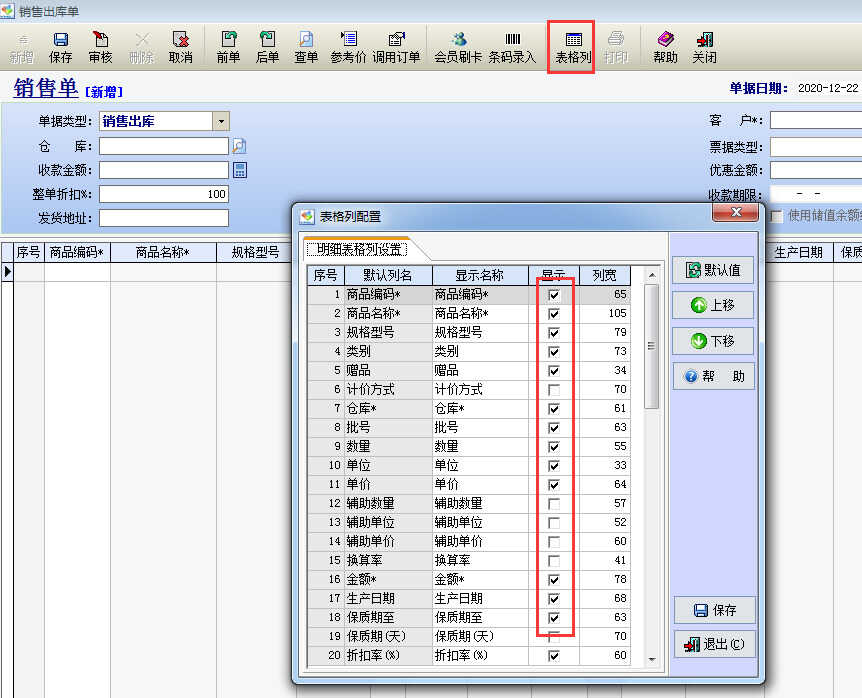Screen dimensions: 862x698
Task: Enable display for 计价方式 row
Action: click(554, 390)
